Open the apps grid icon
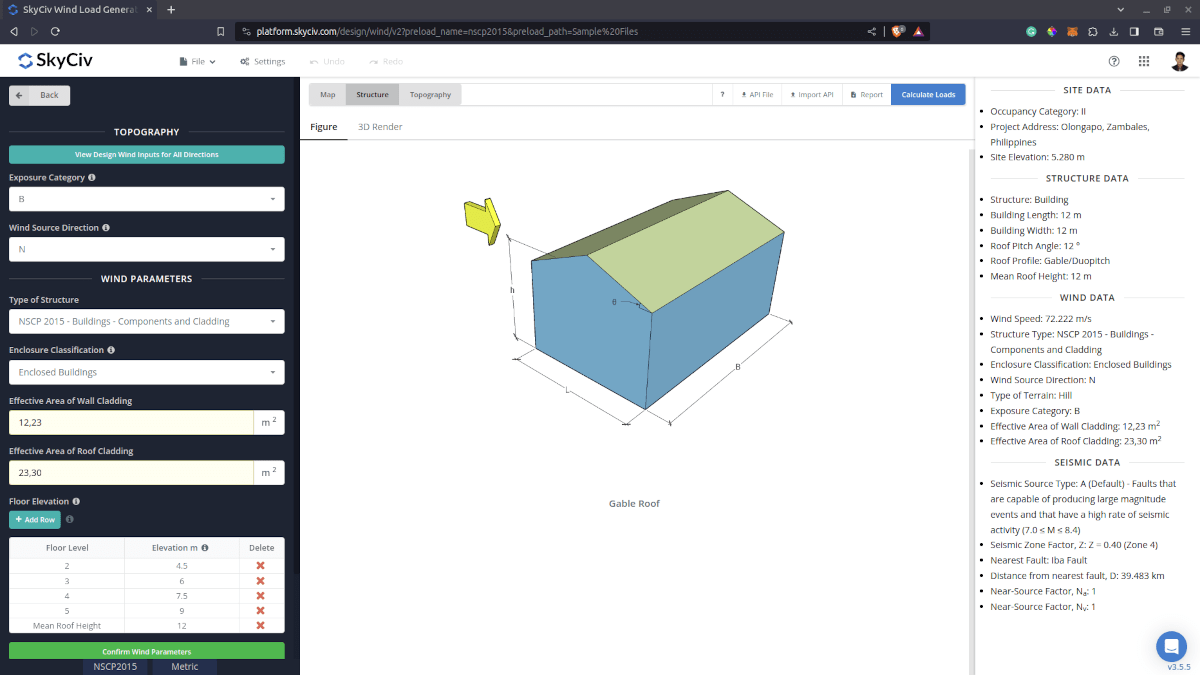Viewport: 1200px width, 675px height. point(1144,61)
